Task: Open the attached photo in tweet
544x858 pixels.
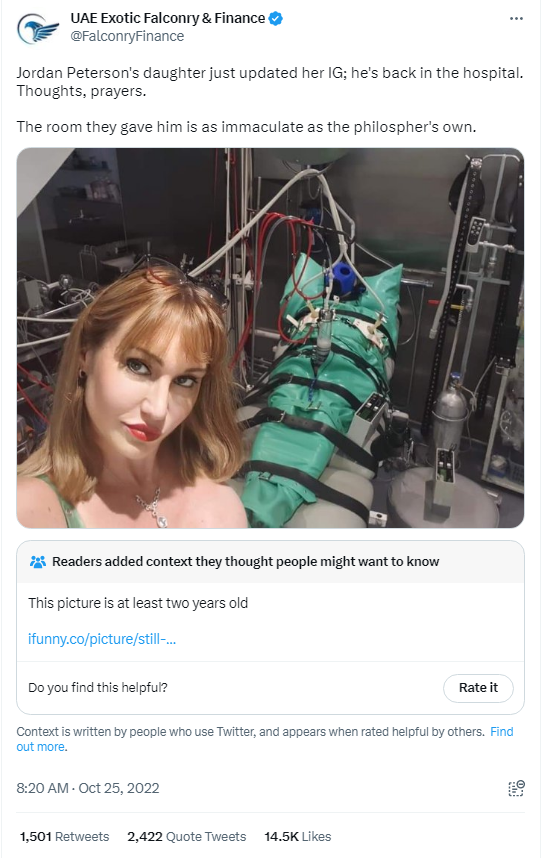Action: (270, 338)
